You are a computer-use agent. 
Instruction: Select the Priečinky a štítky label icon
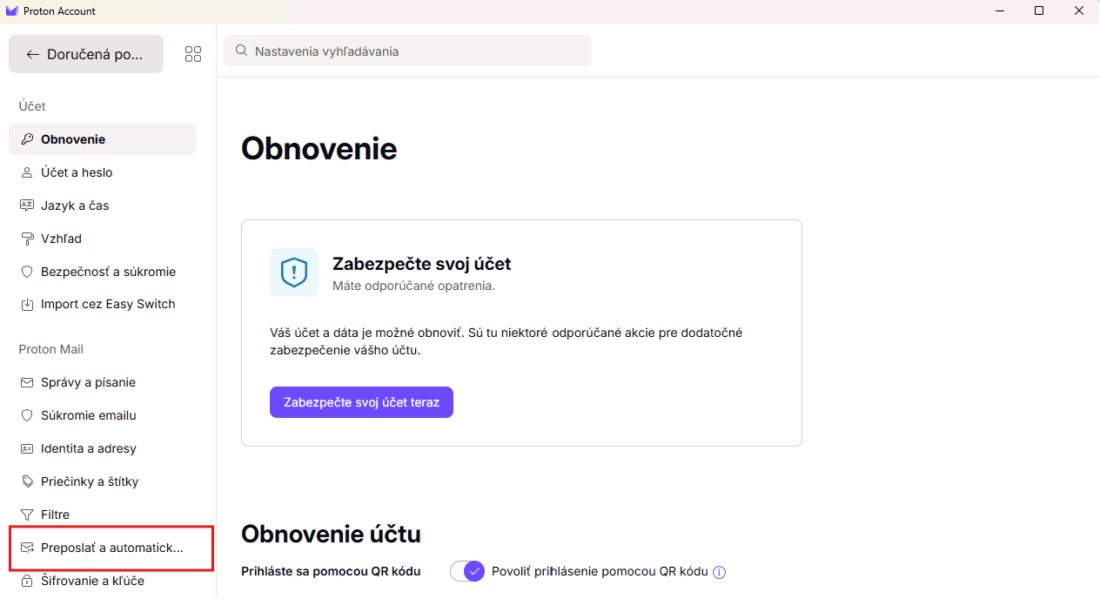27,481
